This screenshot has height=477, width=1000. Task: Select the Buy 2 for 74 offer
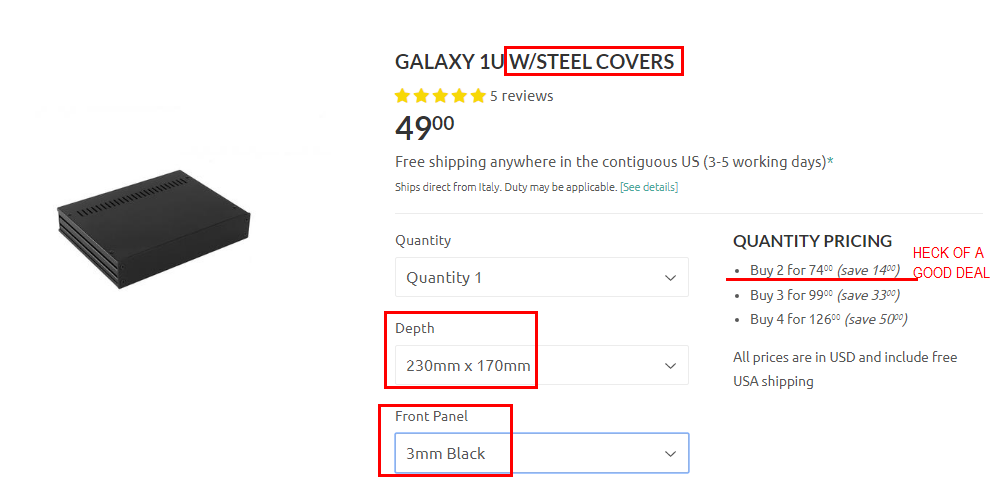coord(825,270)
